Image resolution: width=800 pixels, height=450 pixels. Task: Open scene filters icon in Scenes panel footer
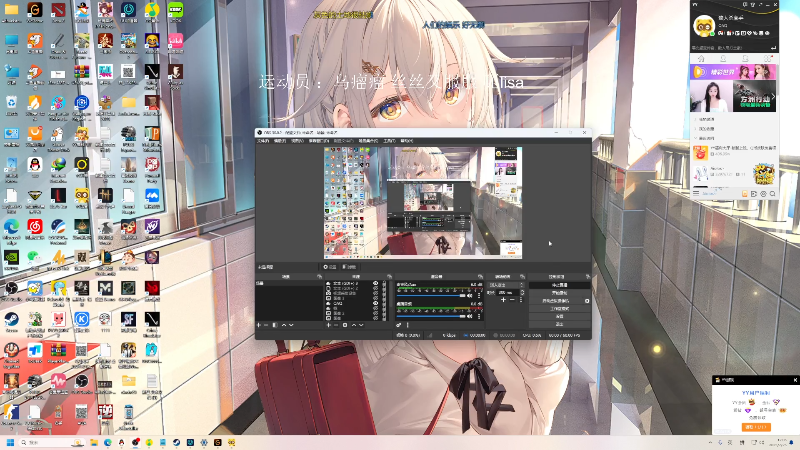coord(275,325)
